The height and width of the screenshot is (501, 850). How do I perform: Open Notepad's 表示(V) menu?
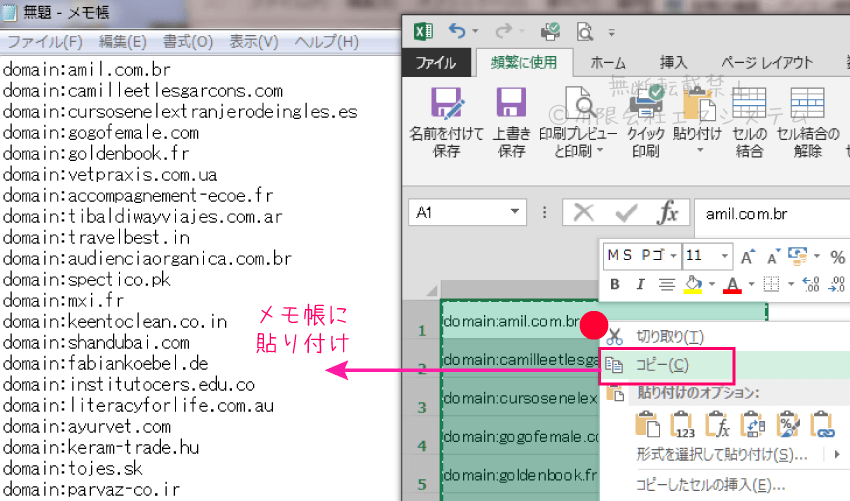[253, 42]
